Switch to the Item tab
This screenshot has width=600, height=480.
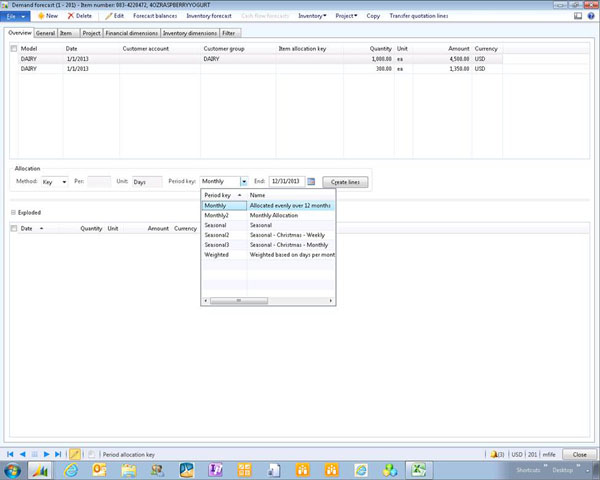[68, 33]
